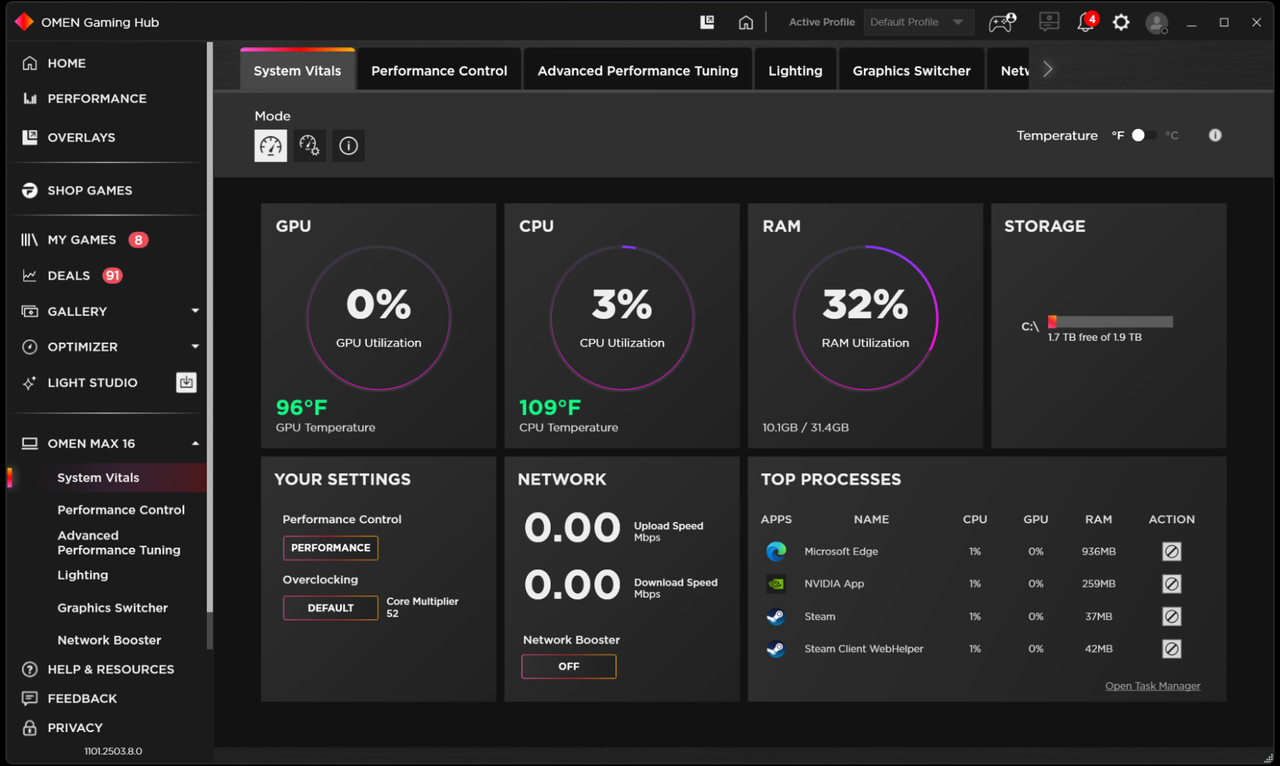Expand the Gallery sidebar section
Image resolution: width=1280 pixels, height=766 pixels.
click(195, 311)
